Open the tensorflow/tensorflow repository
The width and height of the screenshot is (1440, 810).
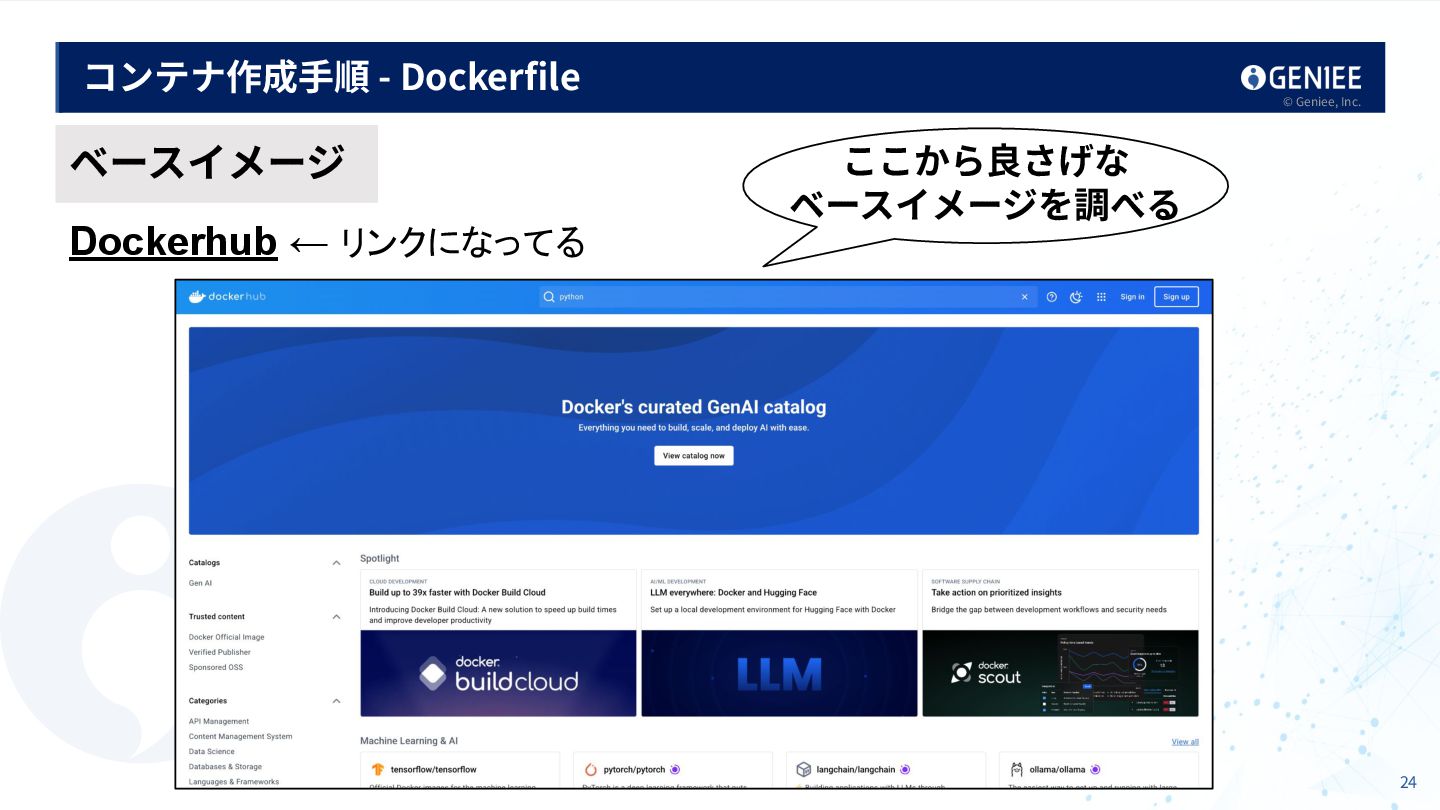click(433, 770)
